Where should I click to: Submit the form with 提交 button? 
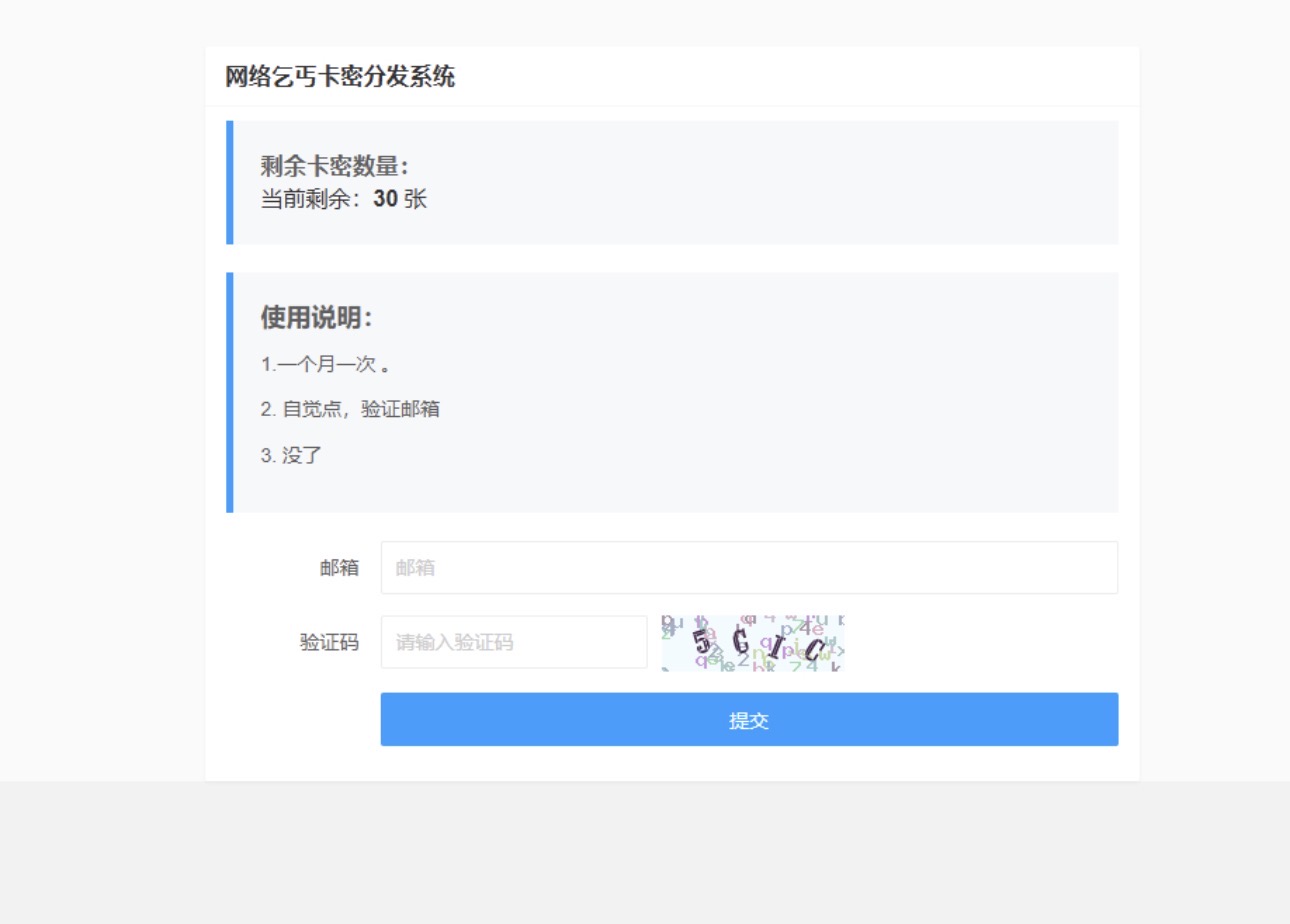749,720
